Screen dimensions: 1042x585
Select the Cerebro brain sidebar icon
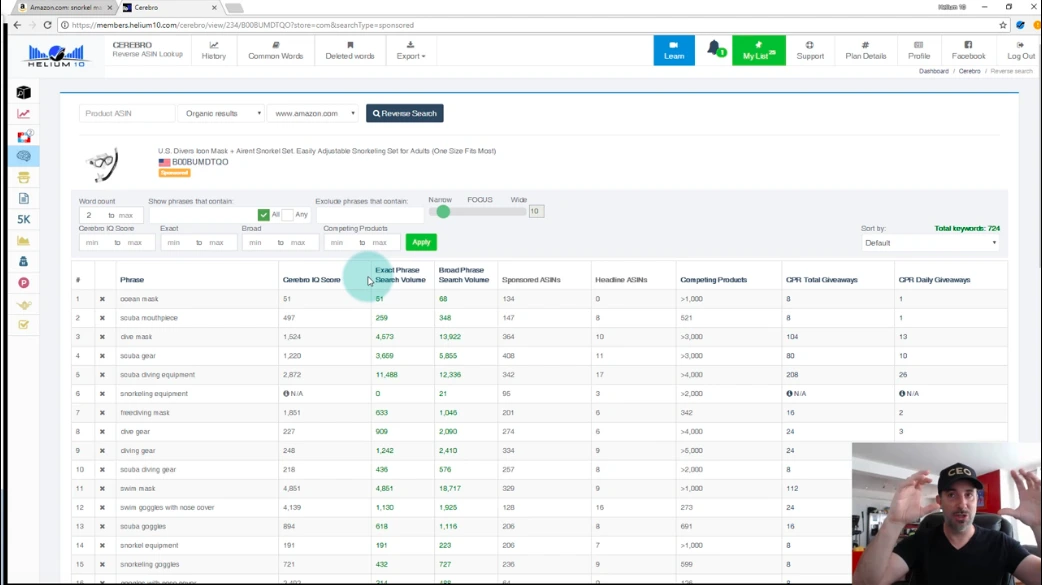[24, 156]
